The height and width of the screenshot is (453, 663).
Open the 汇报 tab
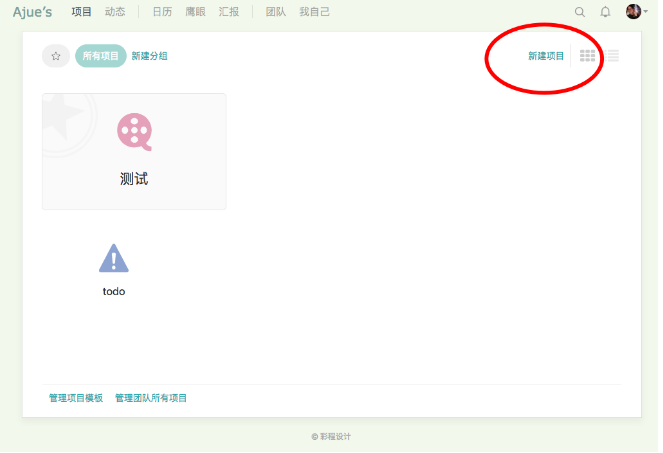229,12
